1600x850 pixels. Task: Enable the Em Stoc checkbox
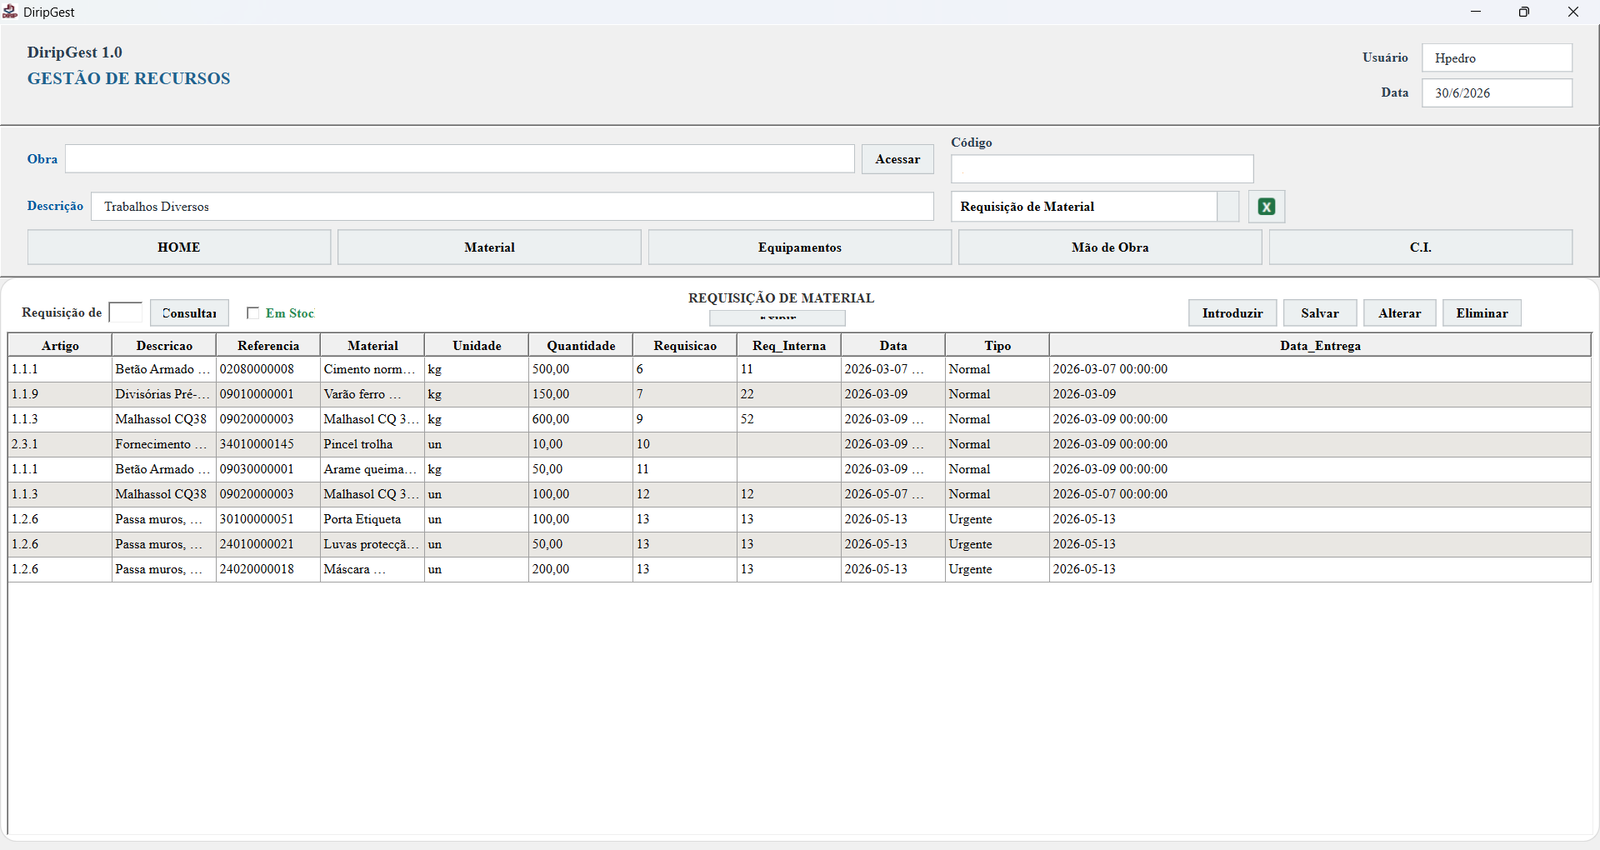253,313
